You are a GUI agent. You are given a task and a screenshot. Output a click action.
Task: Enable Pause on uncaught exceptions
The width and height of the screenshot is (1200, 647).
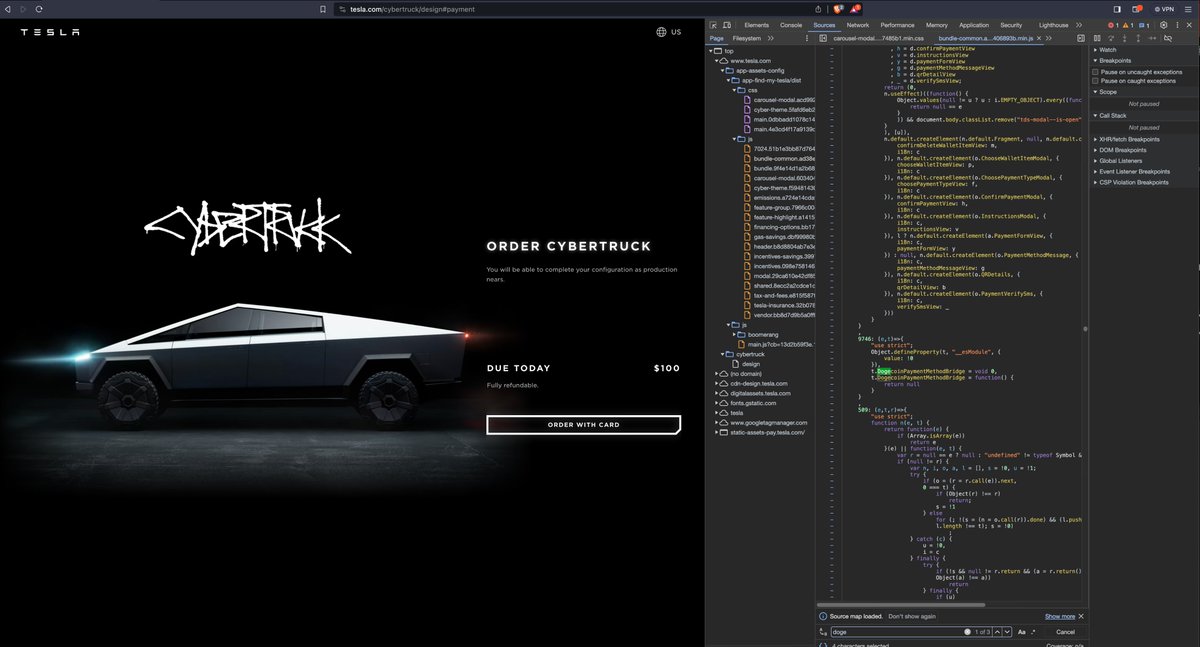(x=1097, y=72)
